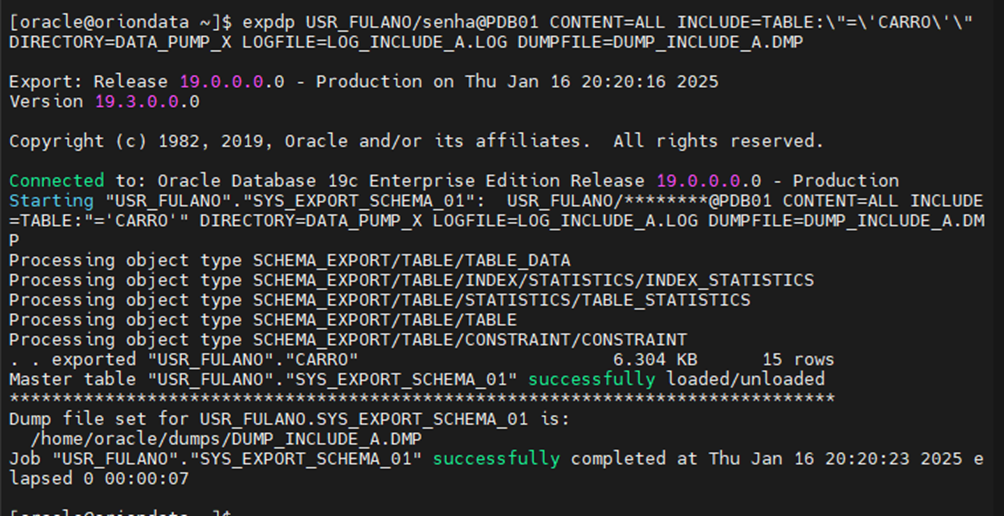This screenshot has width=1004, height=516.
Task: Click the row of asterisks separator
Action: pos(422,399)
